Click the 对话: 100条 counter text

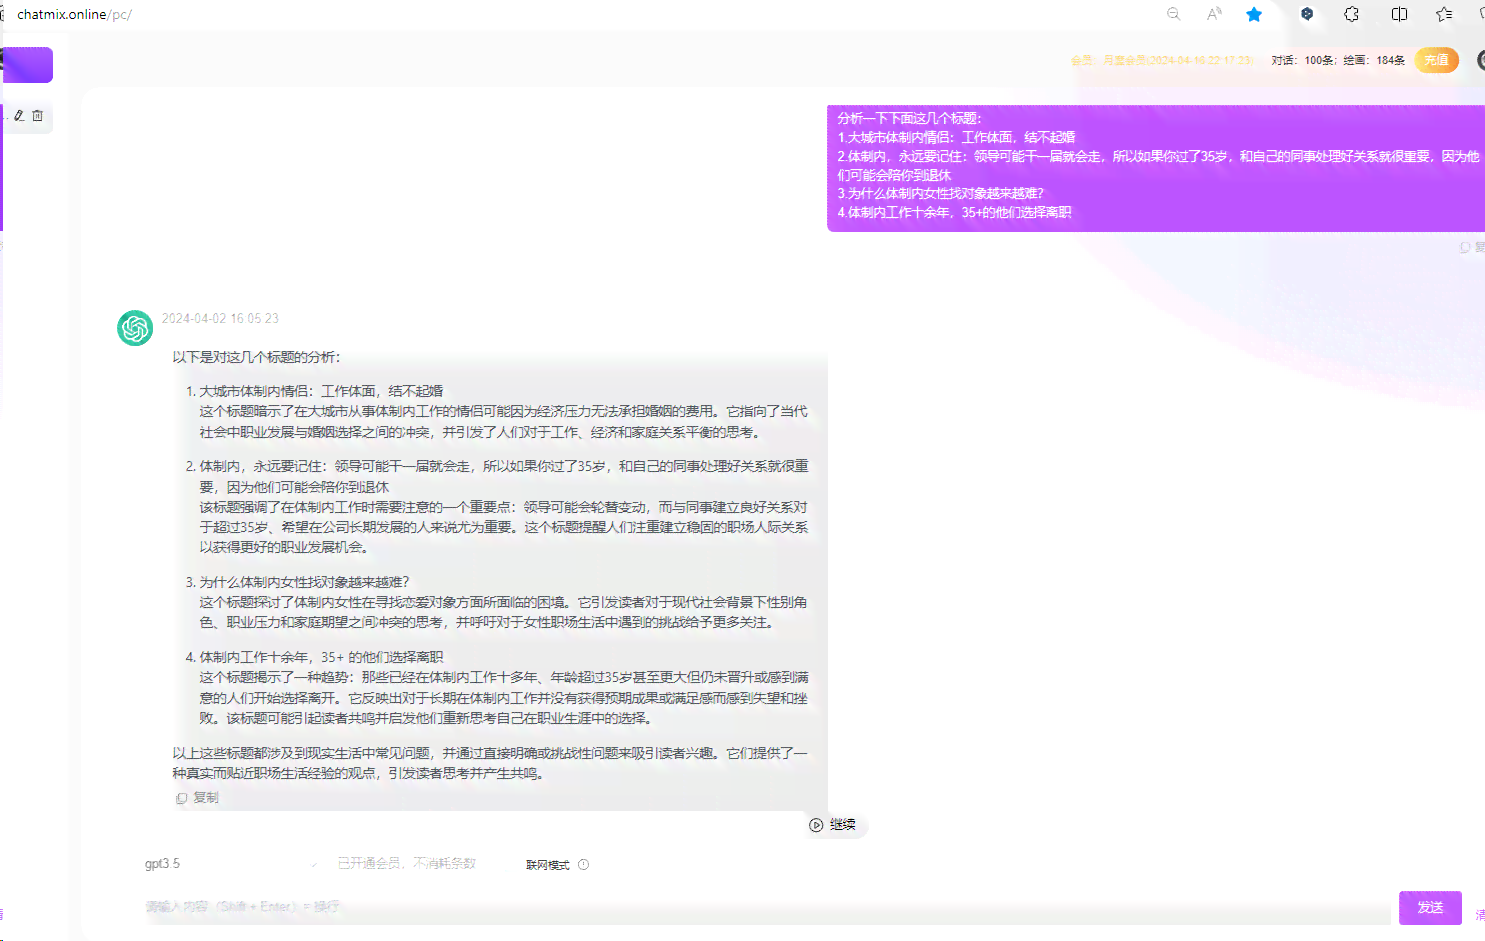[x=1304, y=60]
